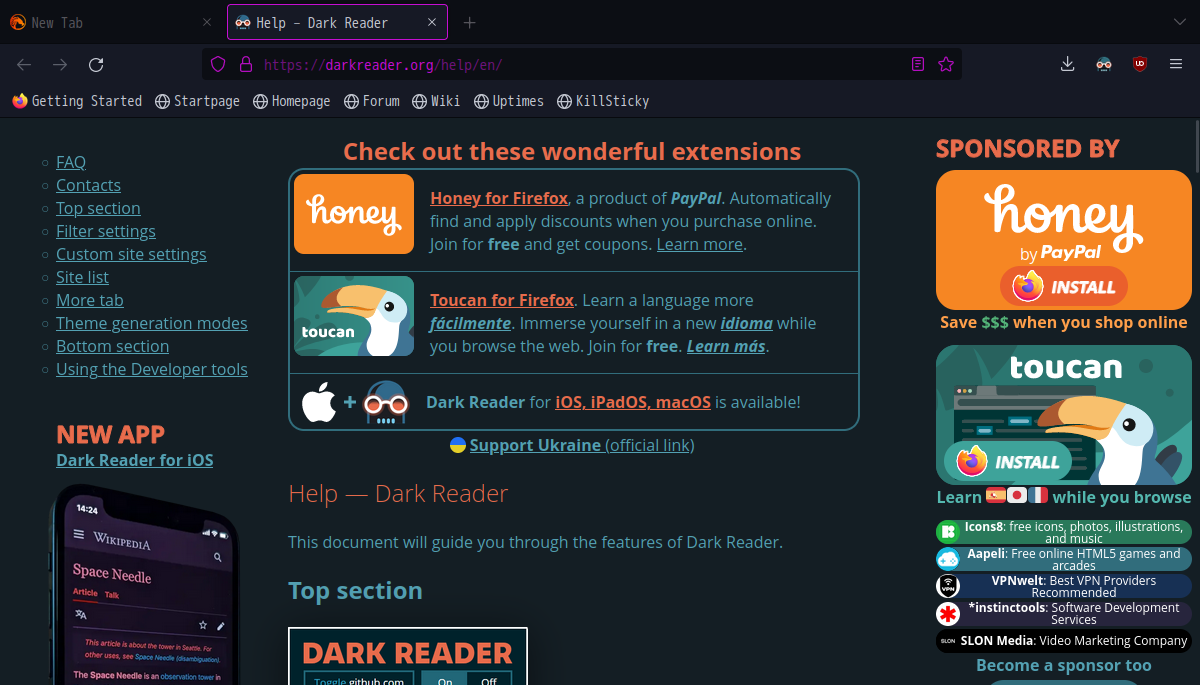Image resolution: width=1200 pixels, height=685 pixels.
Task: Bookmark this page with the star icon
Action: [x=946, y=64]
